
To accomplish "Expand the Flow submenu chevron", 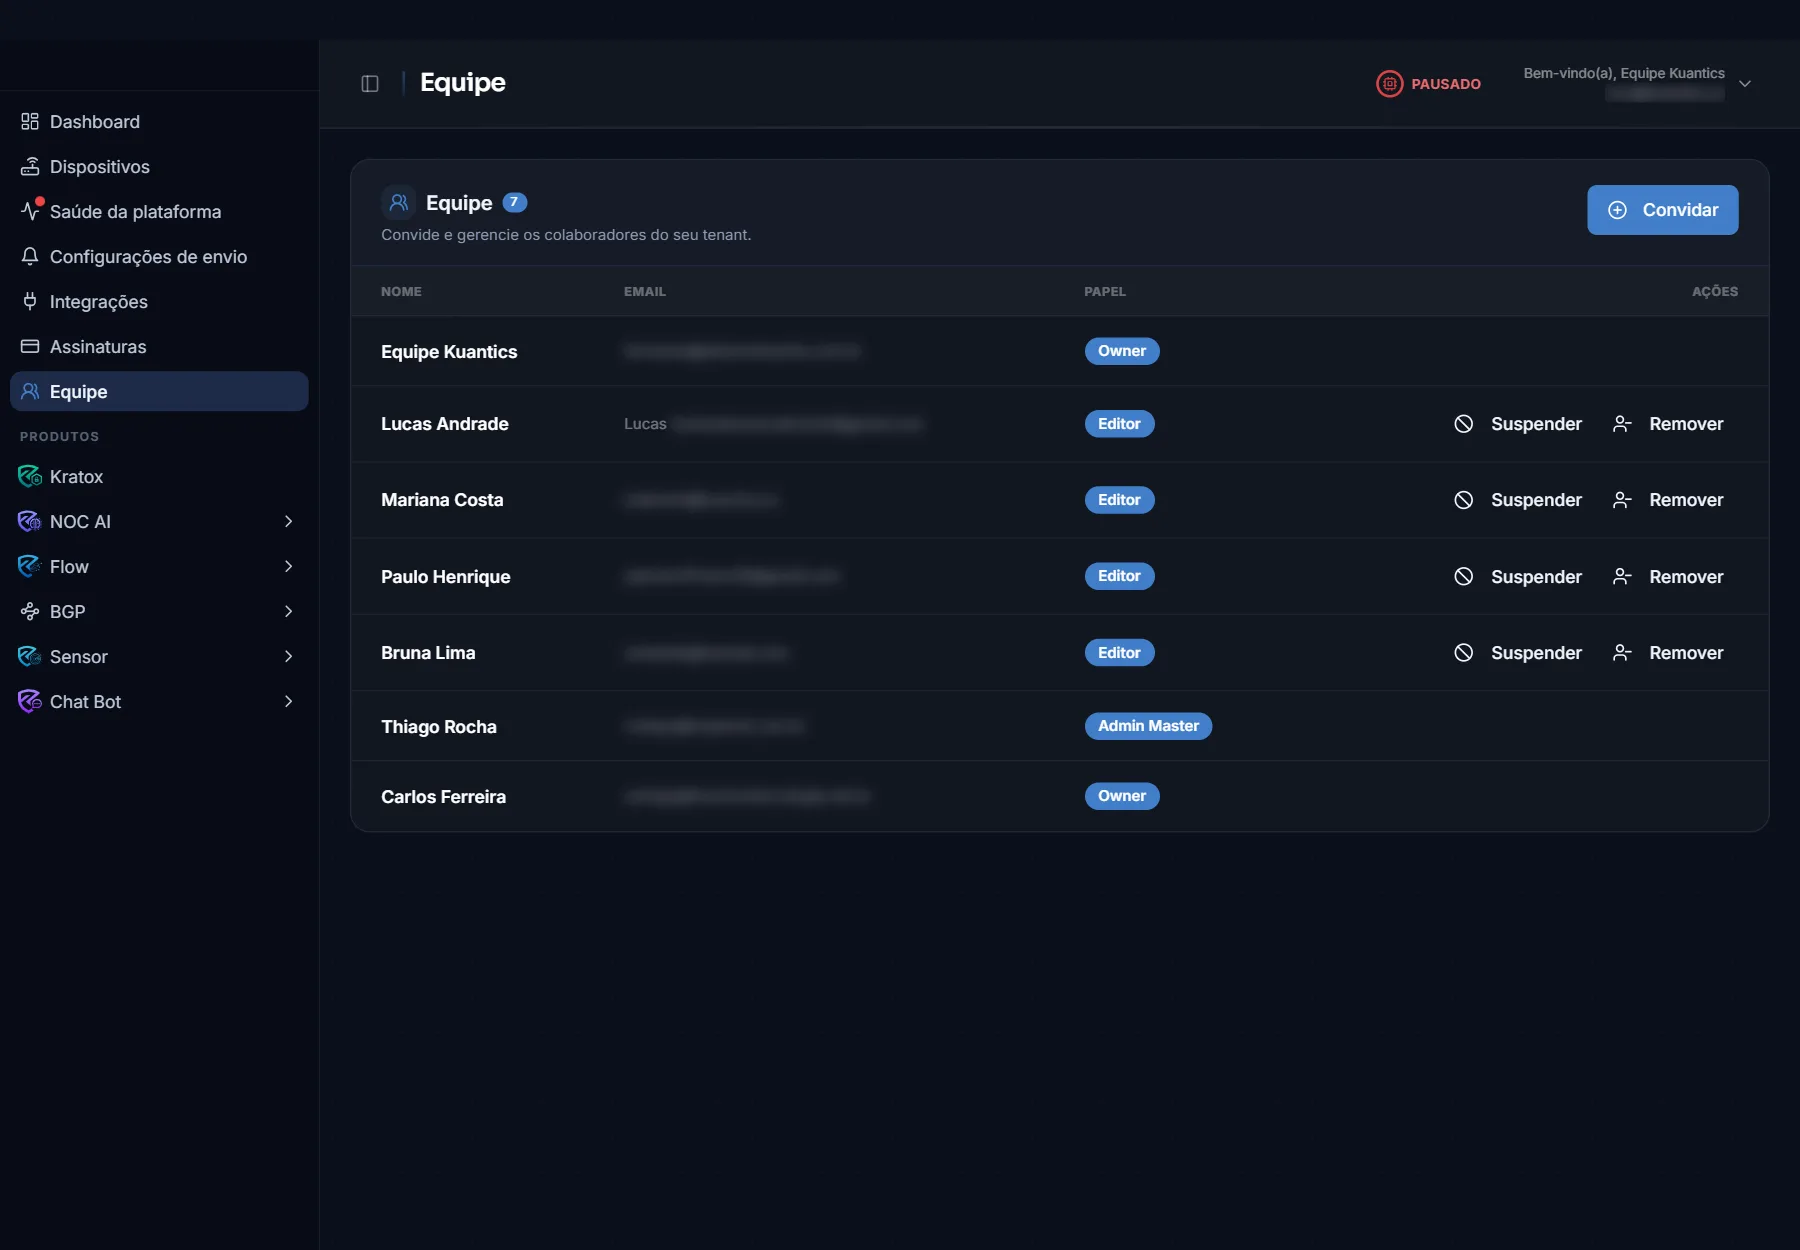I will tap(288, 567).
